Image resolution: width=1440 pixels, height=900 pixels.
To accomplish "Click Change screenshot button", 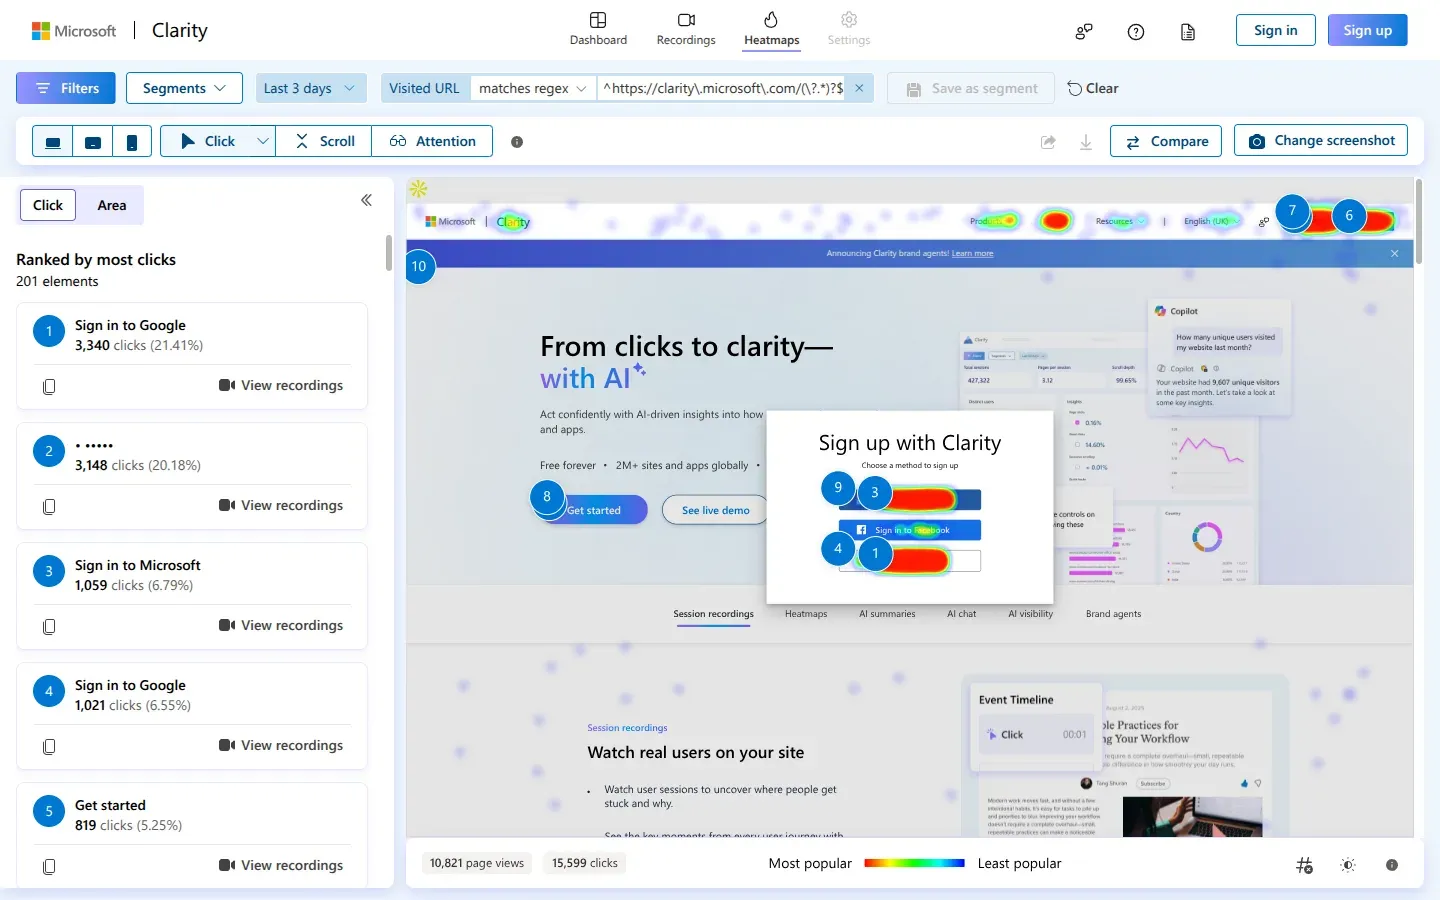I will click(x=1321, y=140).
